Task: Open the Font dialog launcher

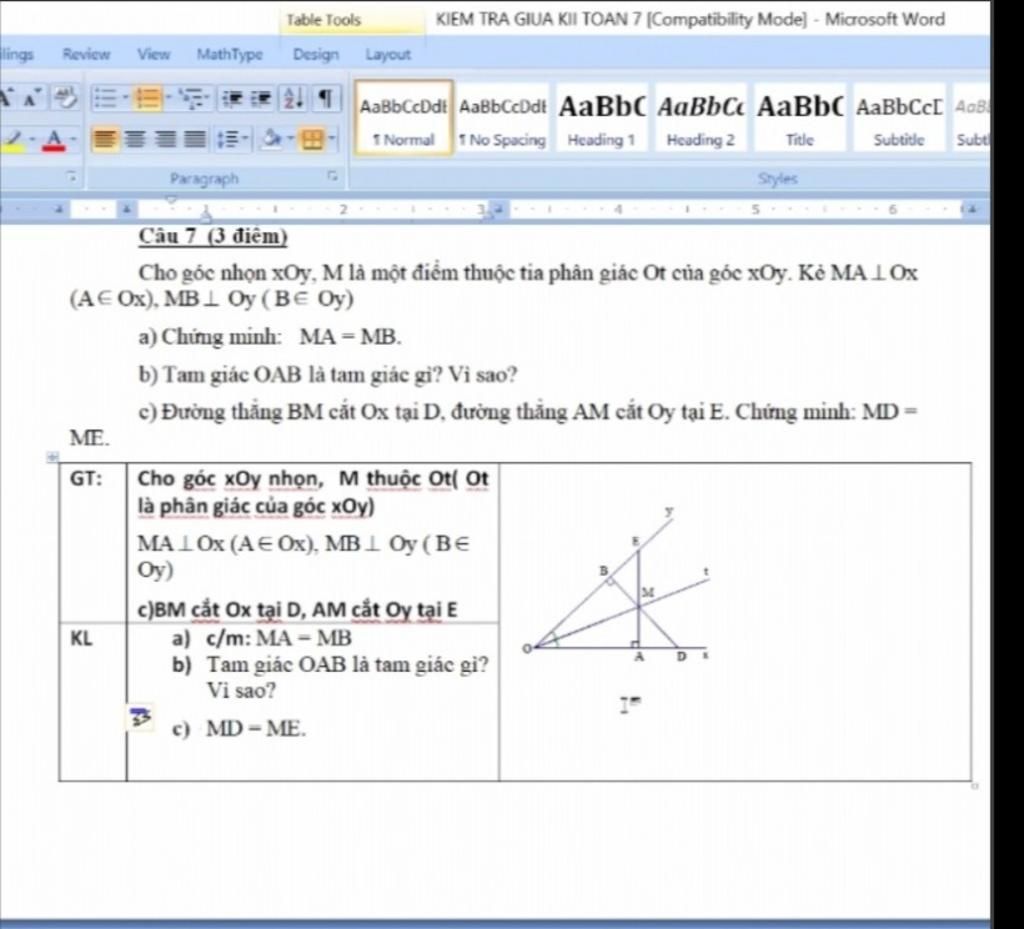Action: tap(73, 176)
